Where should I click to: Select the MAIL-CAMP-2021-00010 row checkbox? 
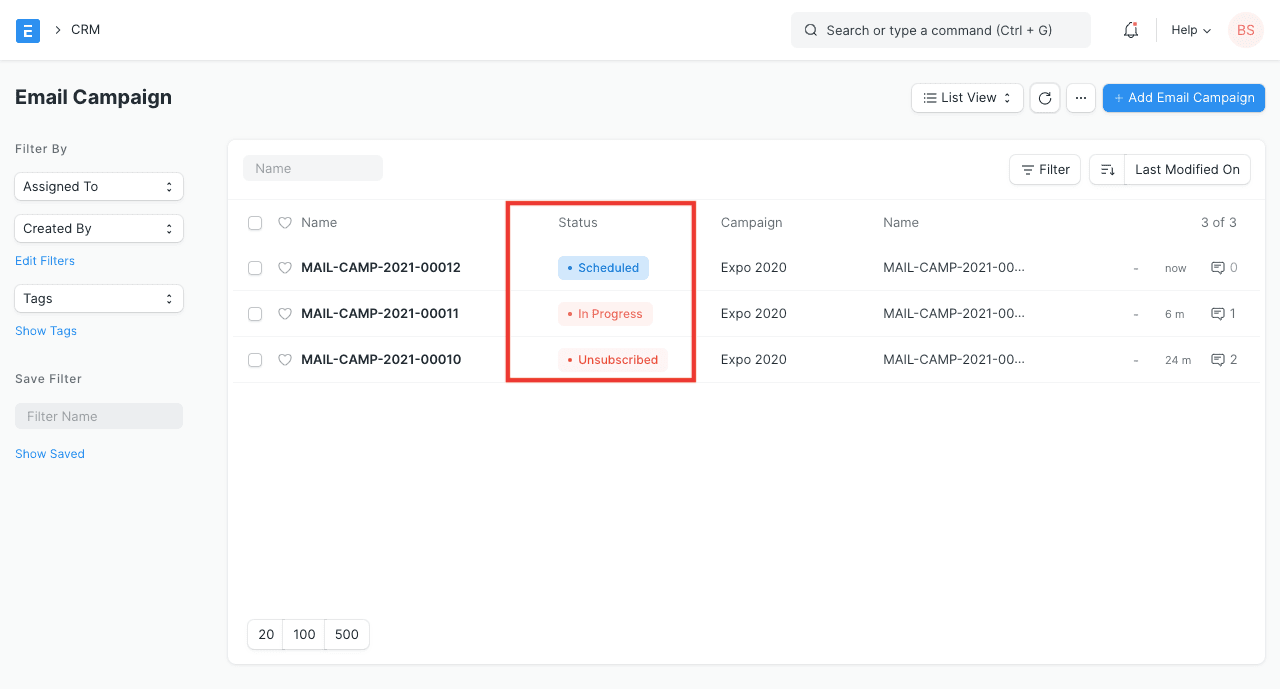tap(255, 360)
